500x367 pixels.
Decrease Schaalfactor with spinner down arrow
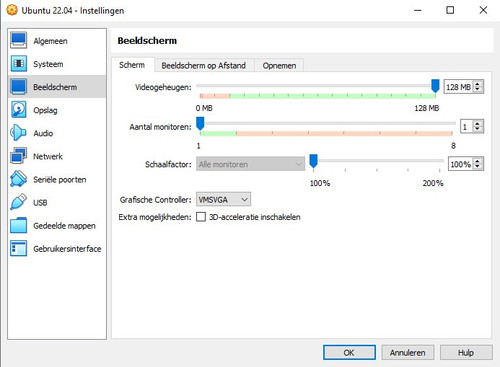coord(478,167)
